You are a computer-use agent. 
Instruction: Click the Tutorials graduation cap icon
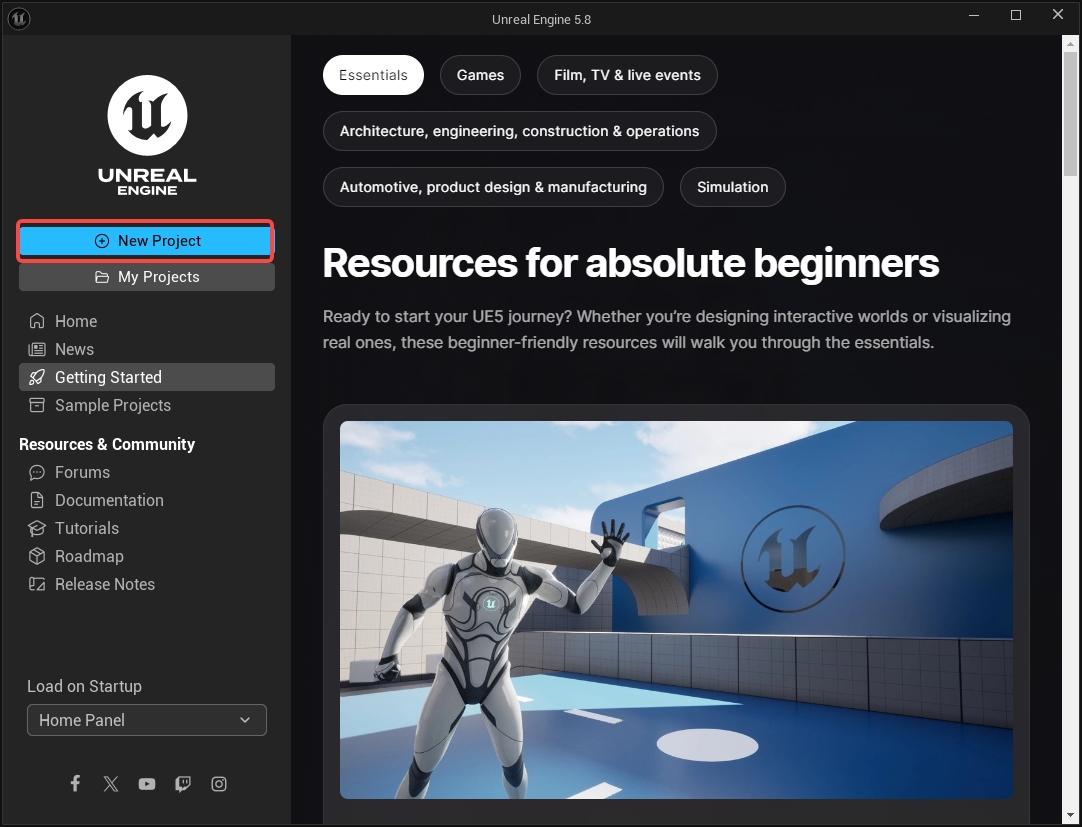[37, 528]
